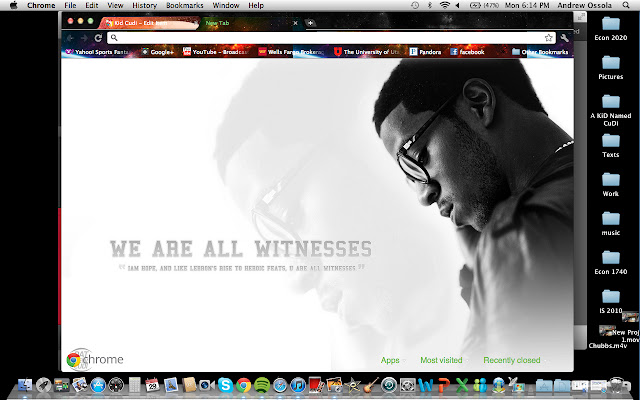Open Microsoft Word from the dock
Image resolution: width=640 pixels, height=400 pixels.
click(425, 385)
